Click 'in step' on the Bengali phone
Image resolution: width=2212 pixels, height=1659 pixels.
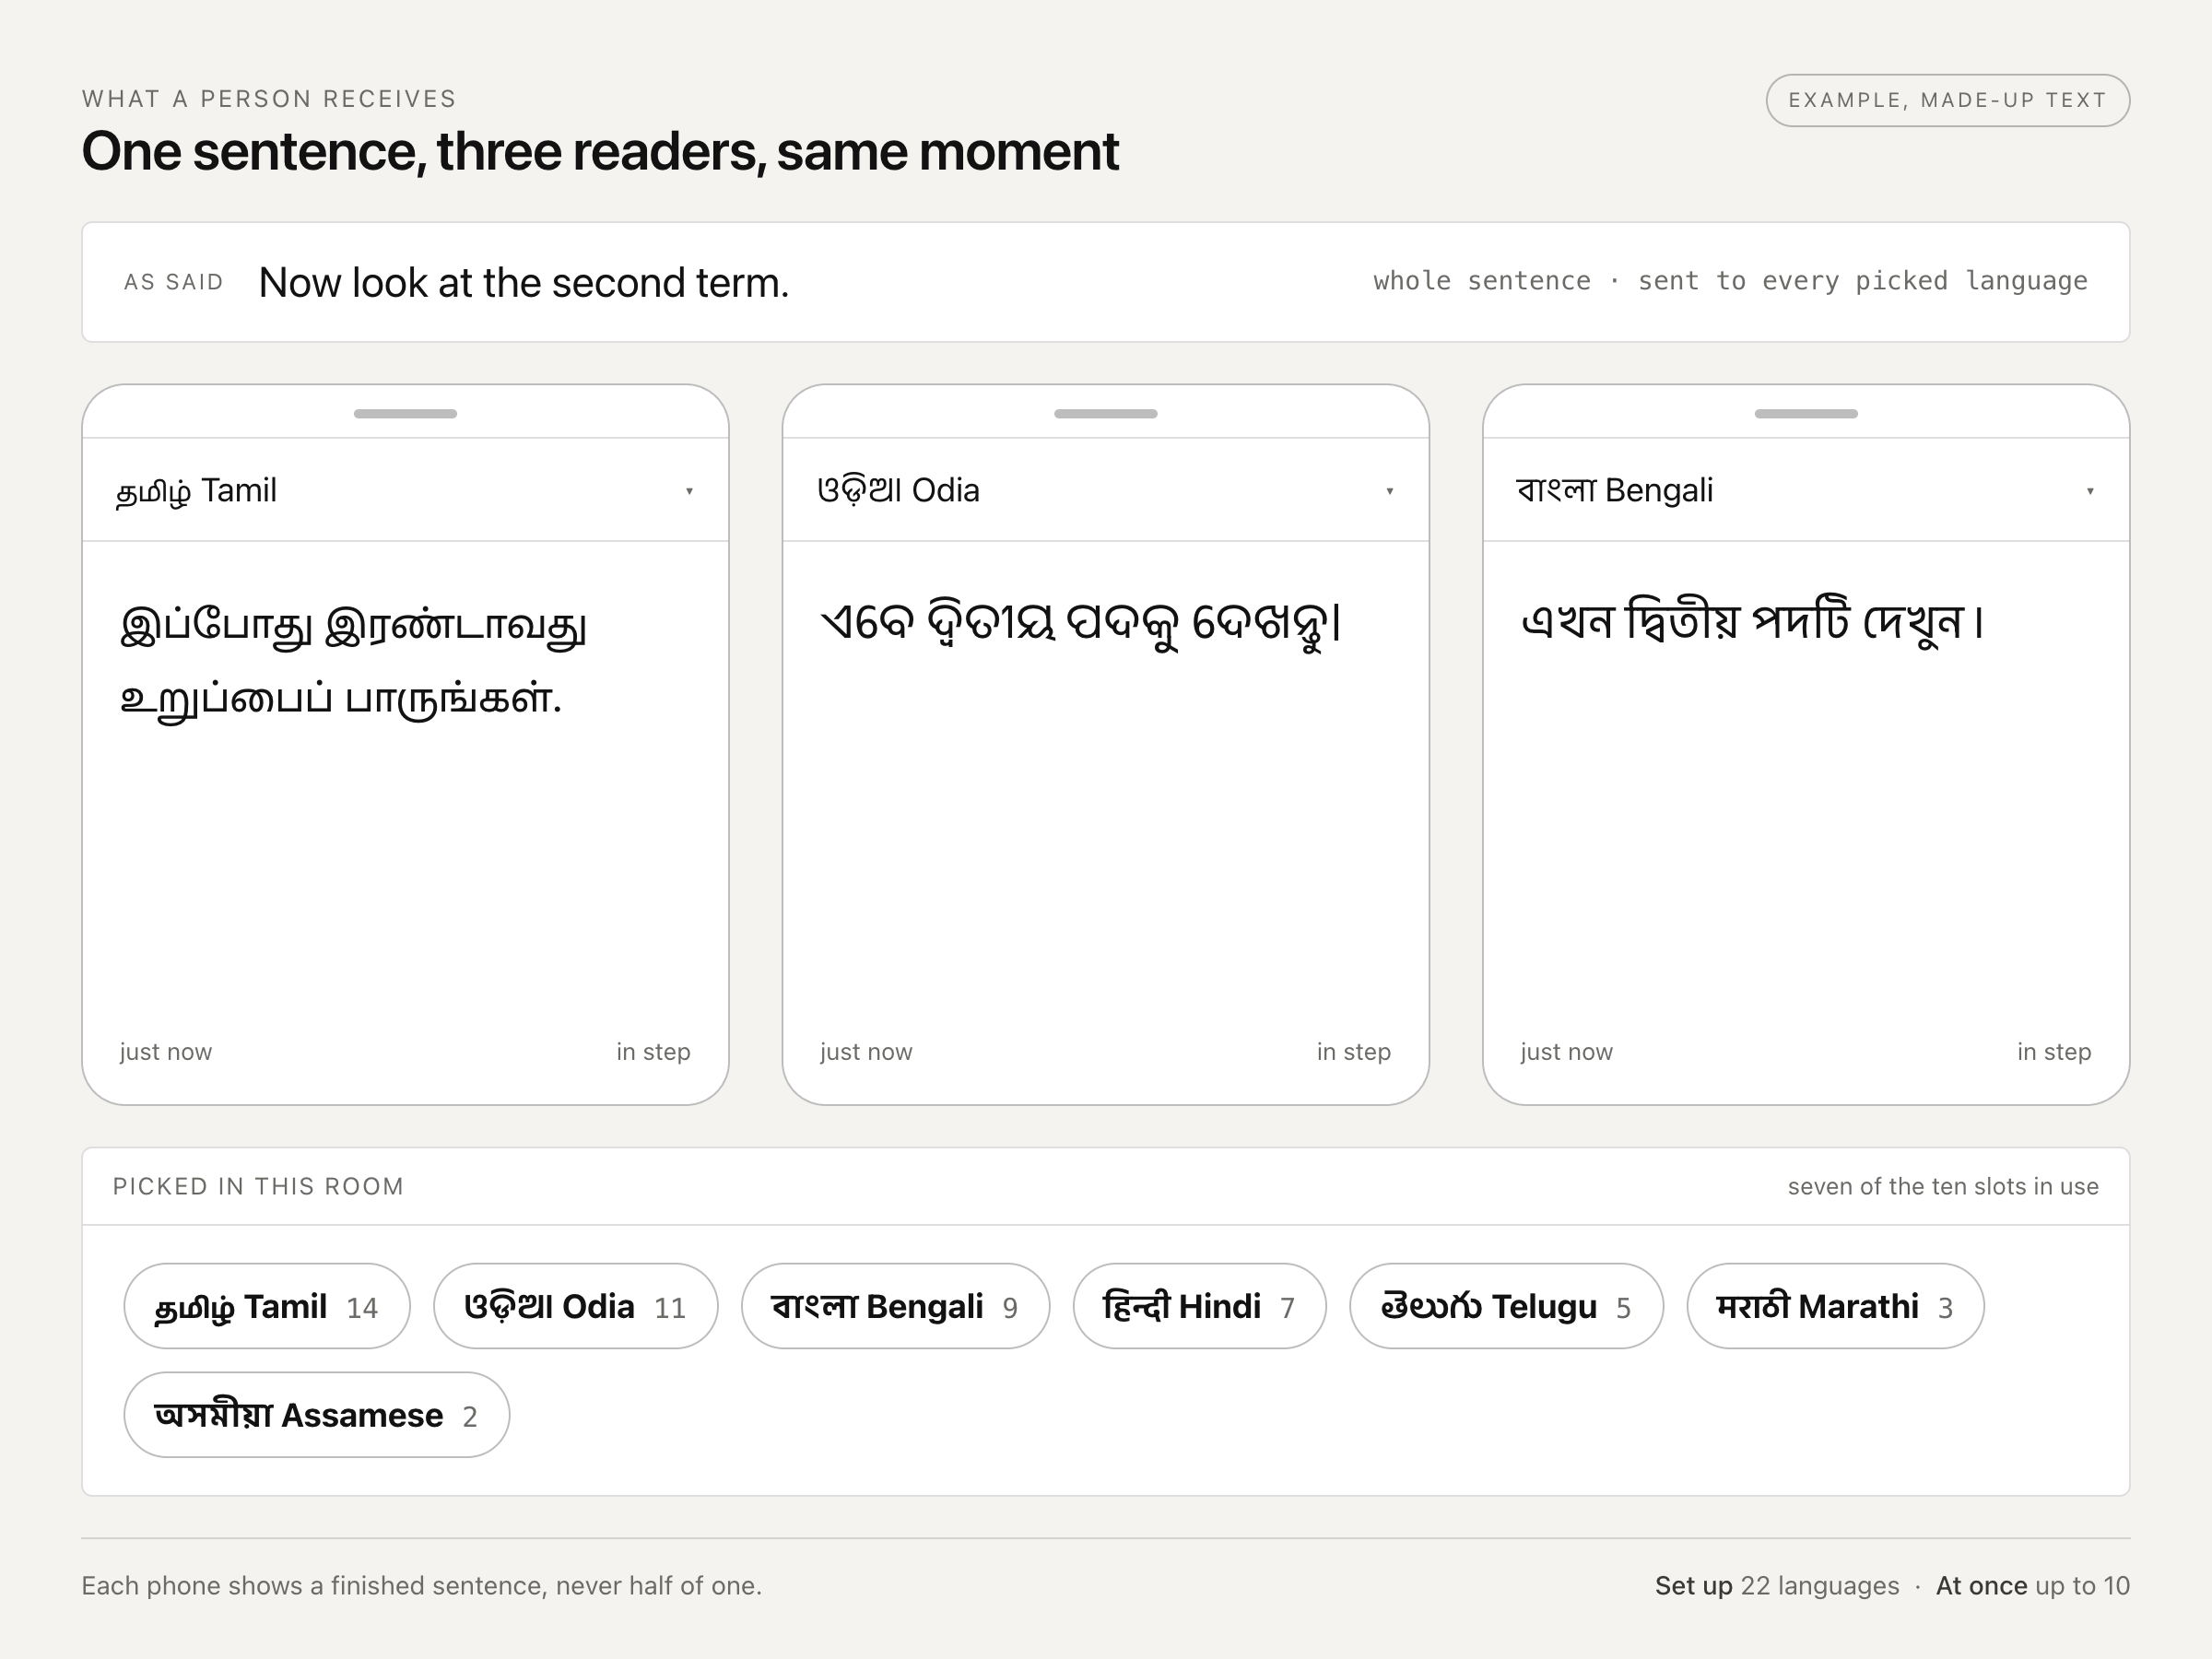point(2054,1052)
